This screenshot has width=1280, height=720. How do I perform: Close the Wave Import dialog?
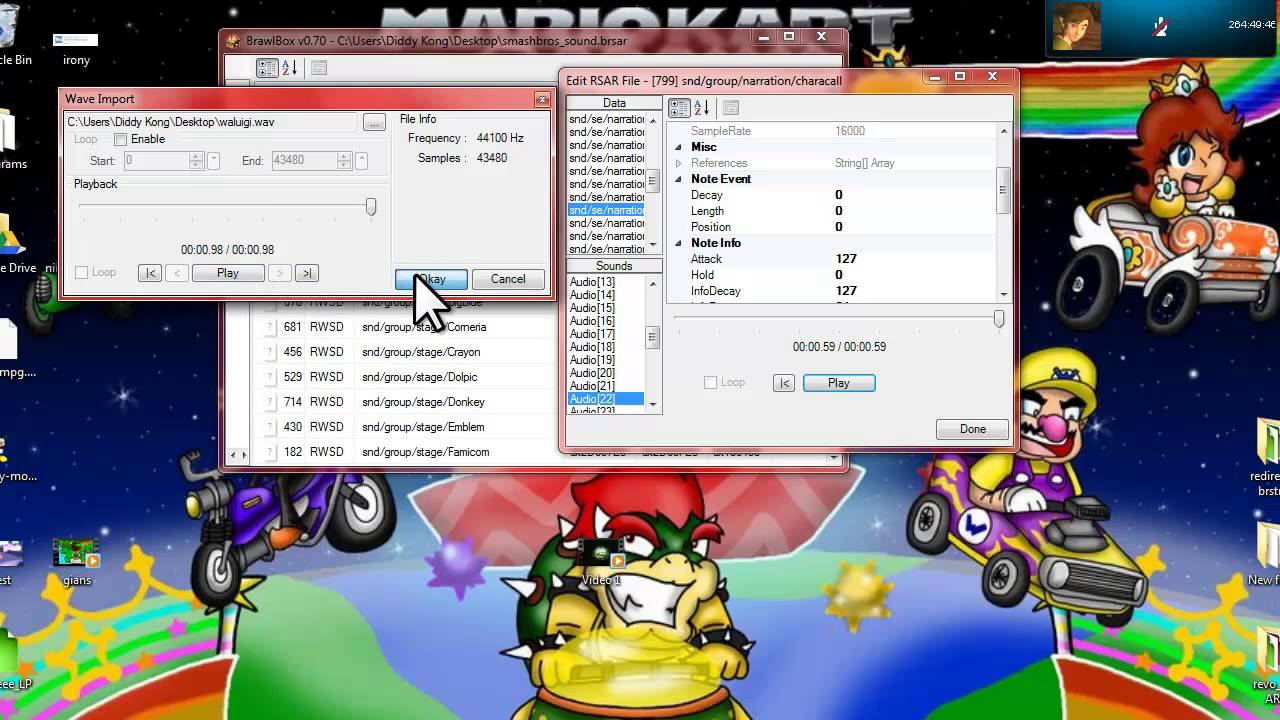pyautogui.click(x=542, y=99)
